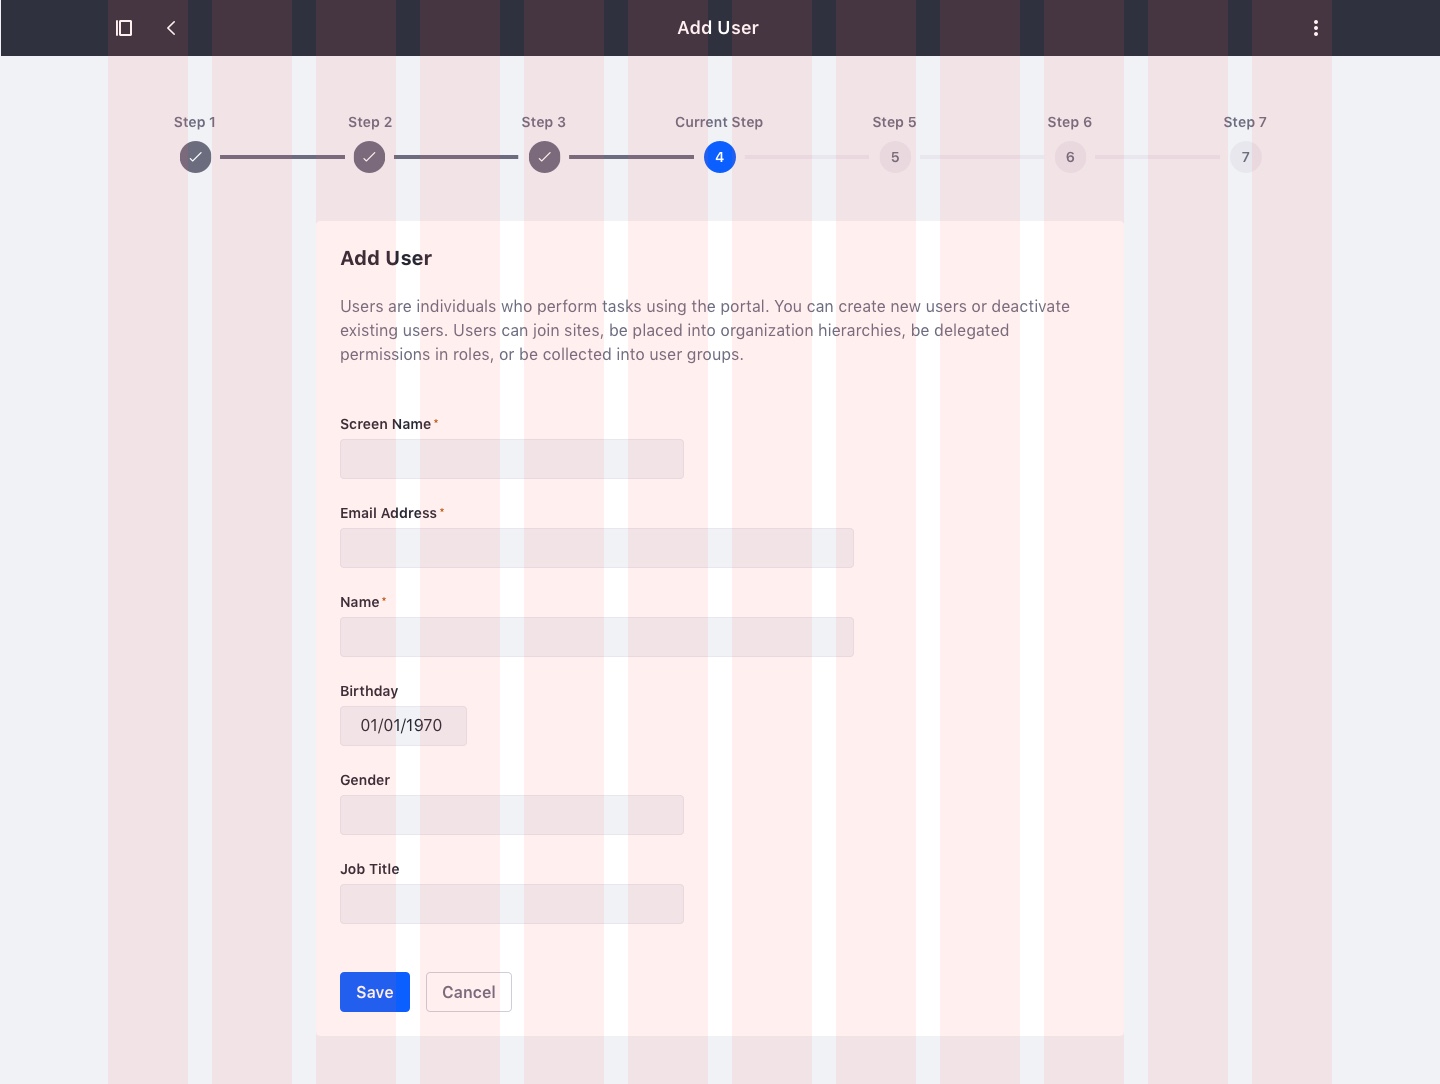Click the "Step 3" label

pos(544,122)
